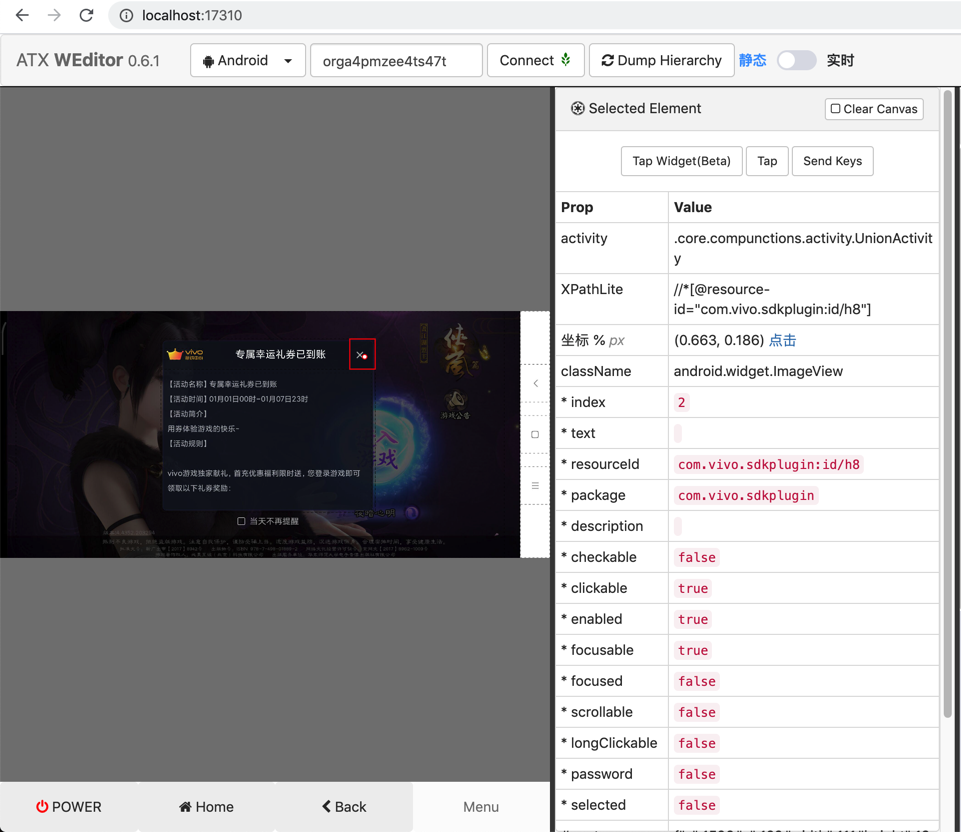Click the browser back arrow

[x=22, y=15]
